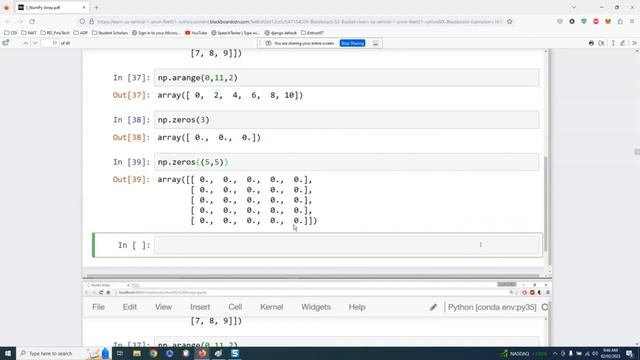Viewport: 640px width, 360px height.
Task: Show hidden system tray icons
Action: [x=555, y=353]
